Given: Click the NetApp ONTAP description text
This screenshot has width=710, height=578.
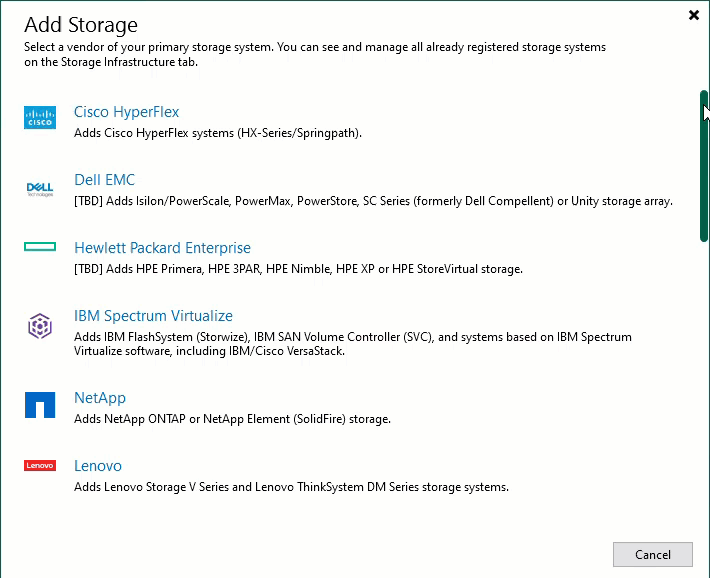Looking at the screenshot, I should point(232,419).
